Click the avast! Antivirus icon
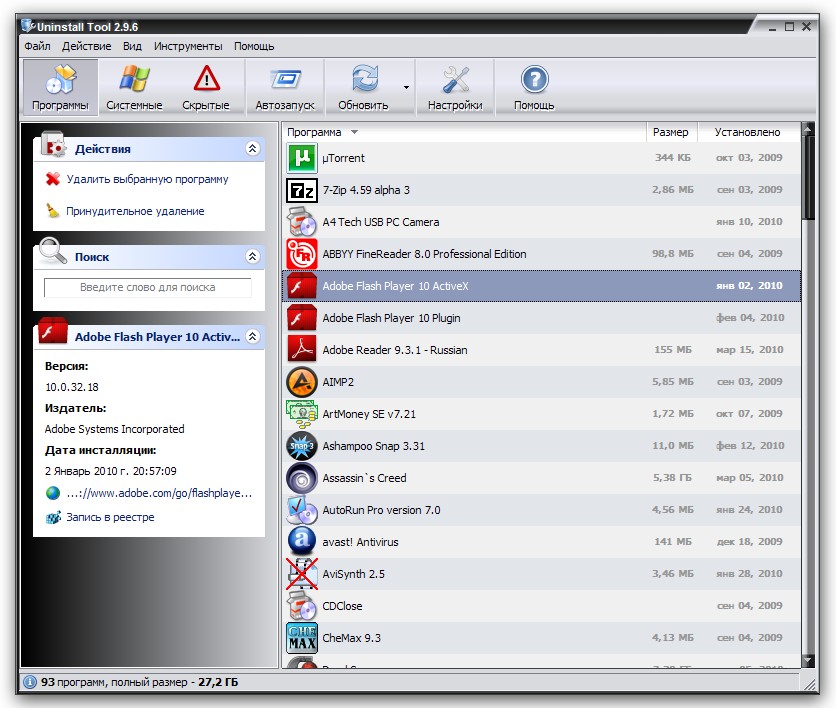 click(302, 542)
